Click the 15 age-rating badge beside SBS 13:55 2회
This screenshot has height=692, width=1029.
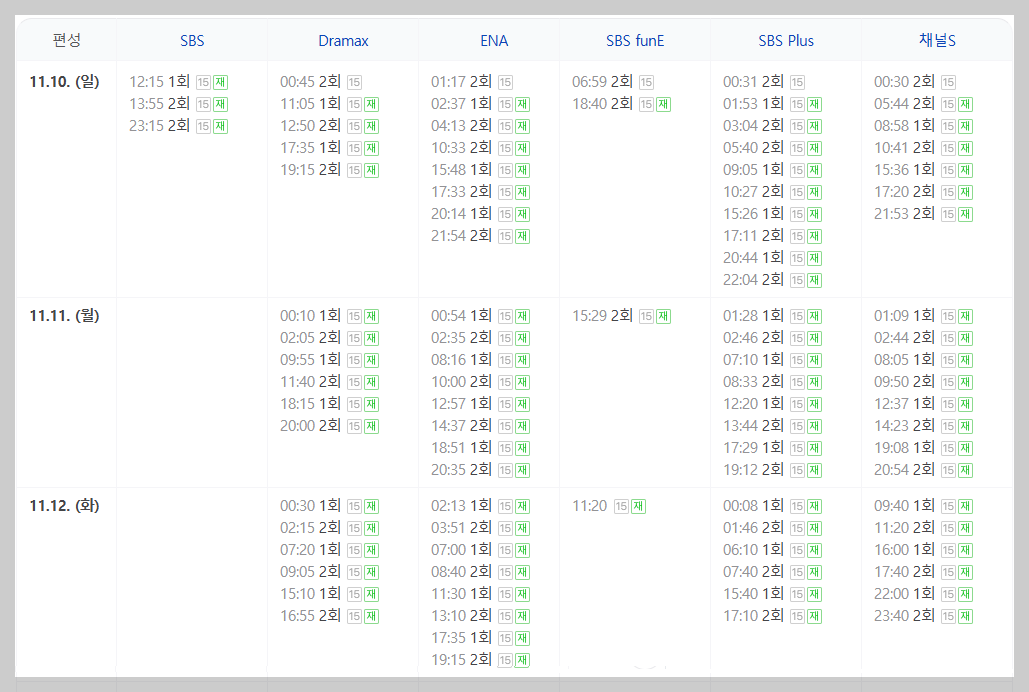click(x=203, y=104)
